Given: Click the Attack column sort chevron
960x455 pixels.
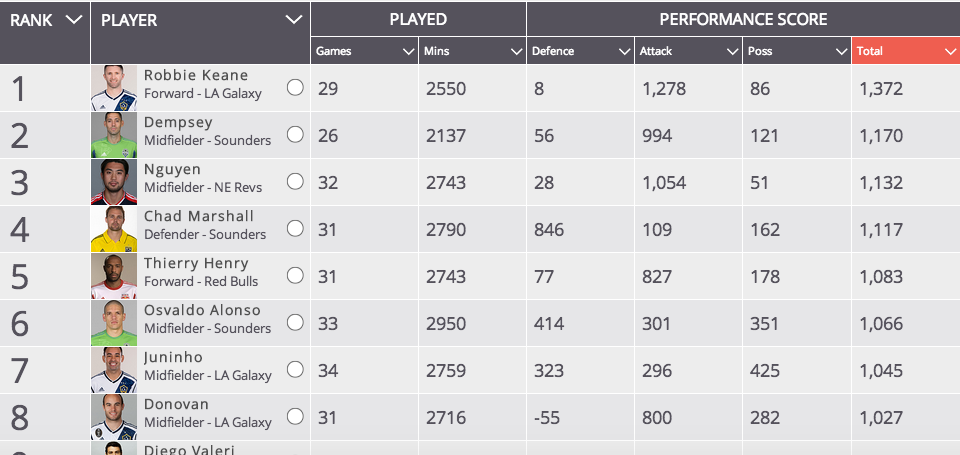Looking at the screenshot, I should [x=732, y=52].
